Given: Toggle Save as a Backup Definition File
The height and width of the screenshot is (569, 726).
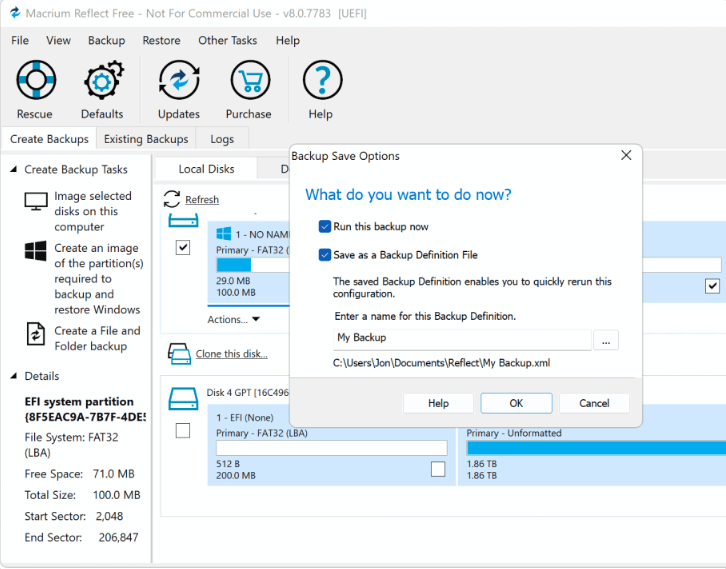Looking at the screenshot, I should (x=324, y=255).
